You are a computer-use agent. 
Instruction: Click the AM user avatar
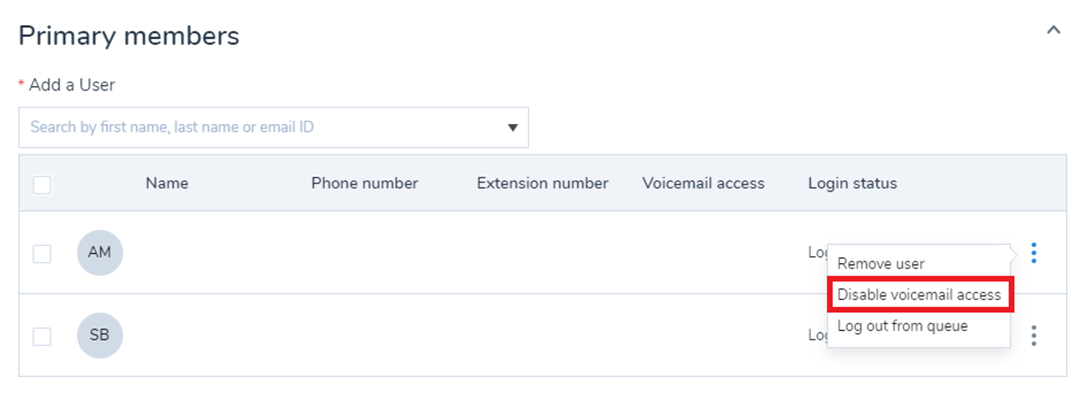pyautogui.click(x=100, y=253)
